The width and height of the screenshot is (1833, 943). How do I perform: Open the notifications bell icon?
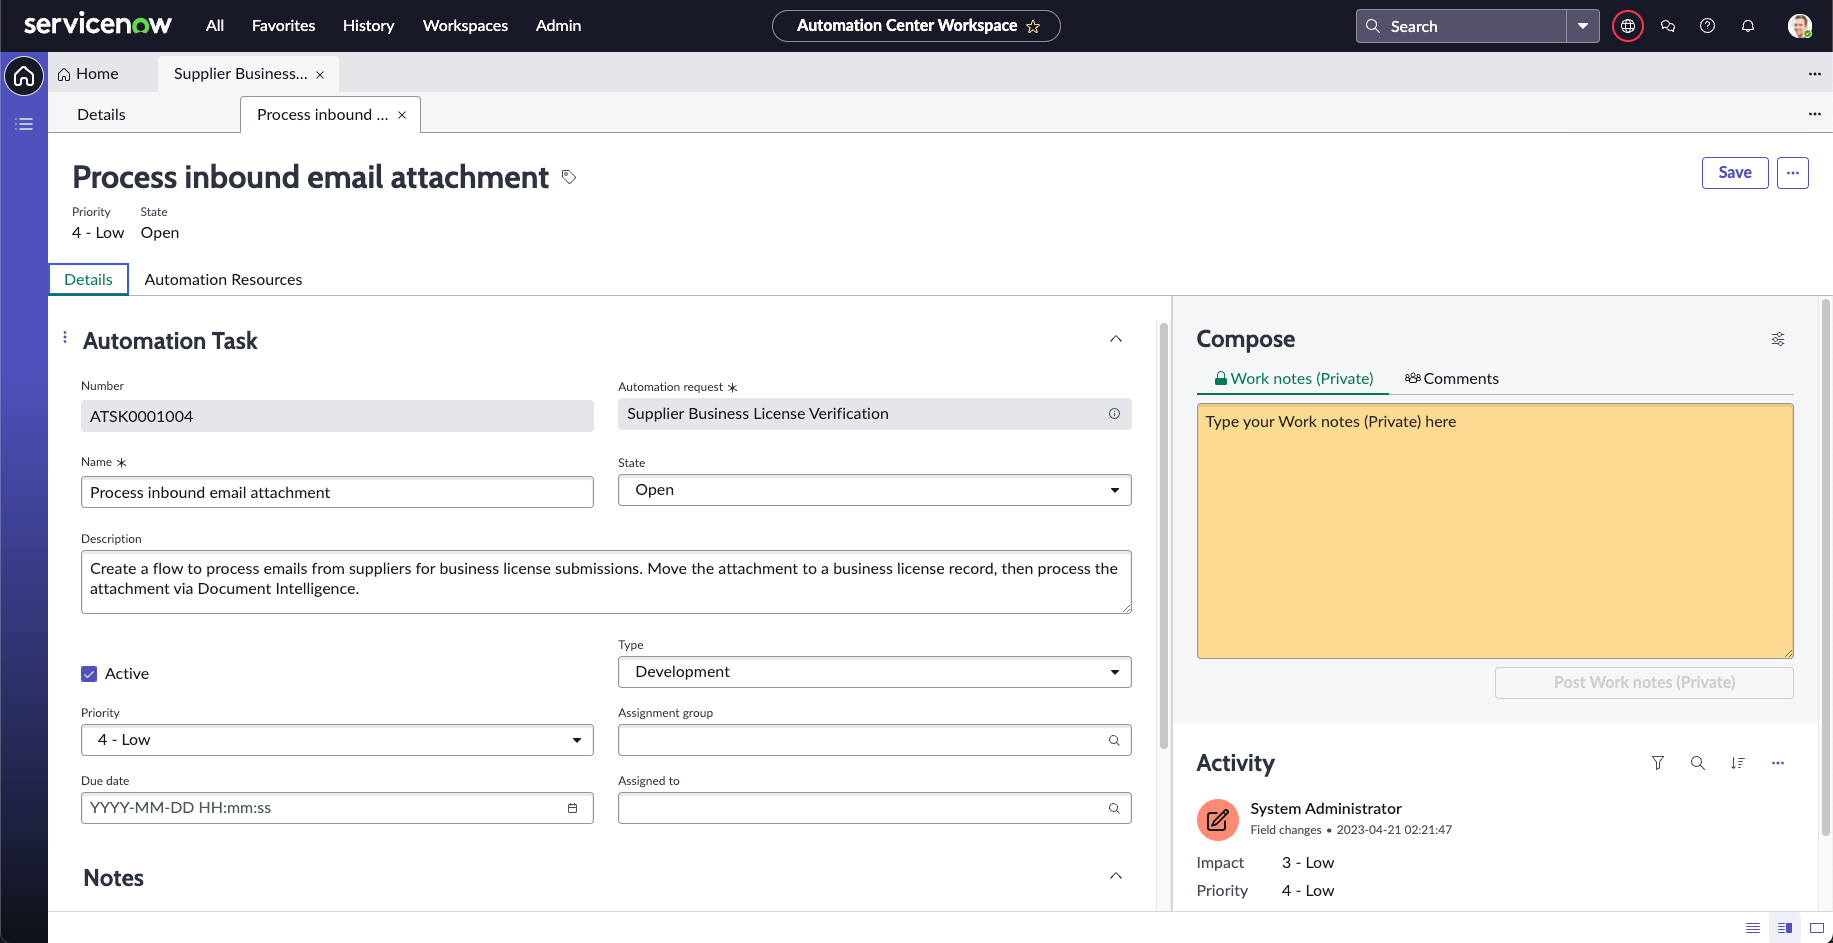pos(1748,26)
